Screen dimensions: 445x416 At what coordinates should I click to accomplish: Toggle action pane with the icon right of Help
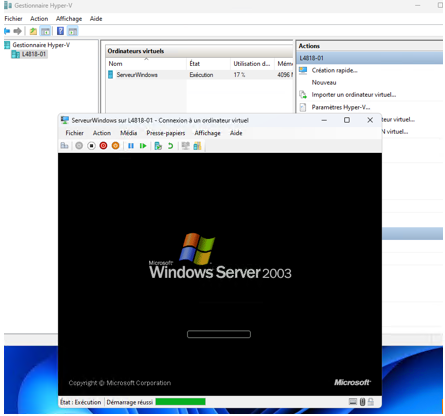(73, 31)
